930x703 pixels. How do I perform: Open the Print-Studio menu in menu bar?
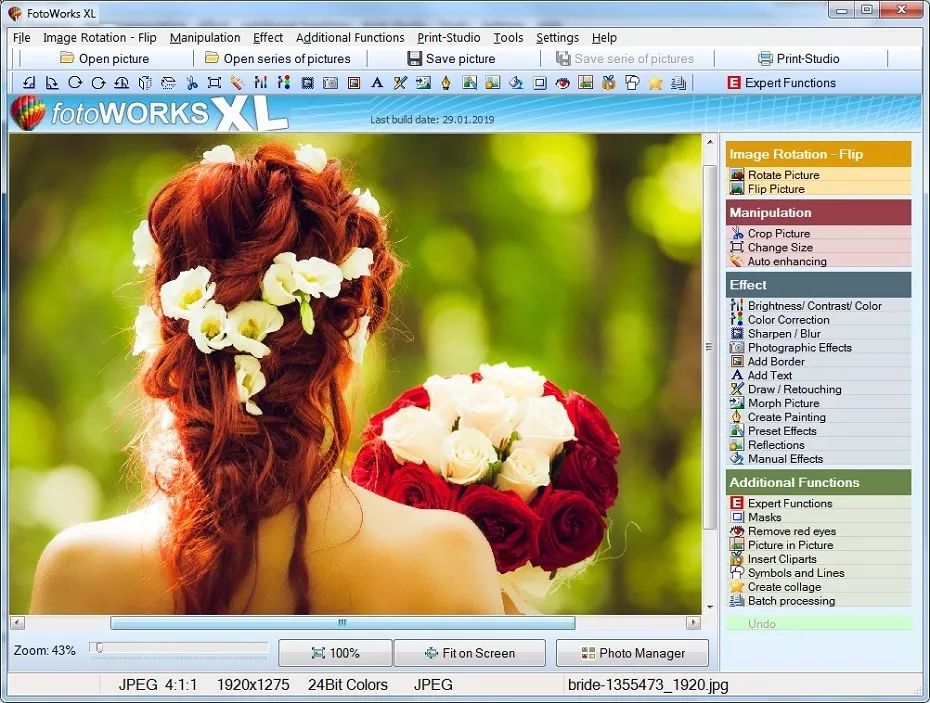tap(449, 38)
